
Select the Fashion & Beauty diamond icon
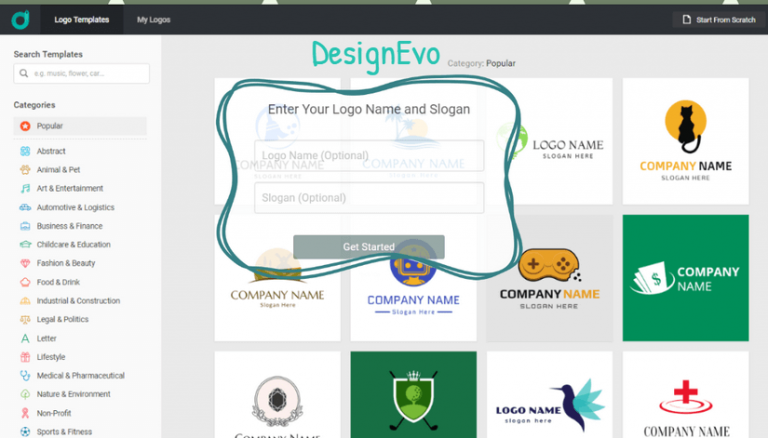coord(24,263)
